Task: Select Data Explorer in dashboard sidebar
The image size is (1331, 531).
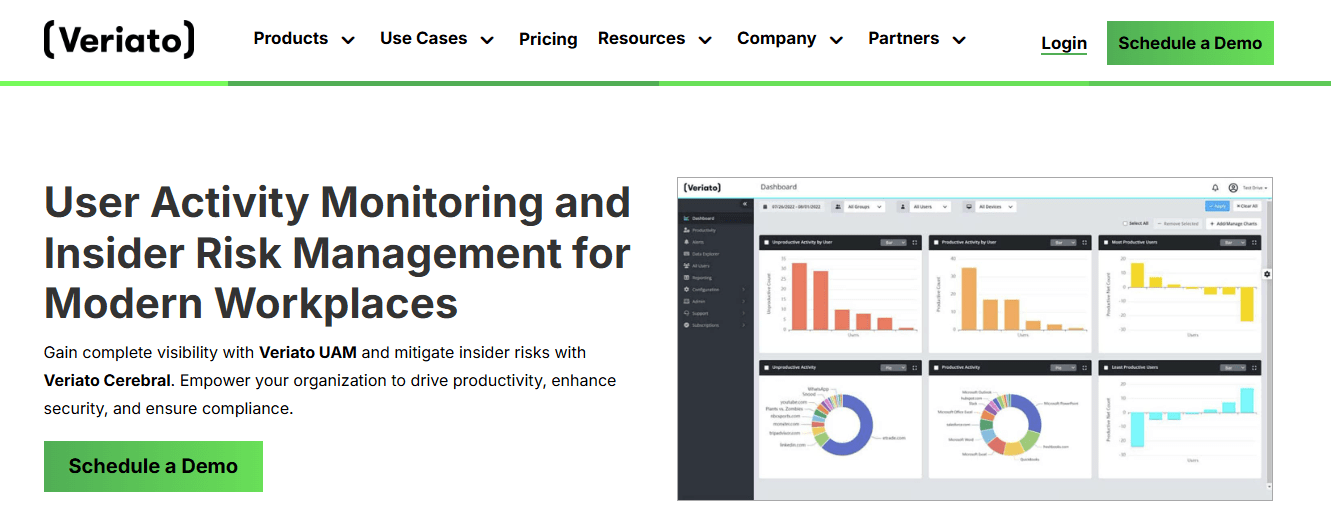Action: (706, 254)
